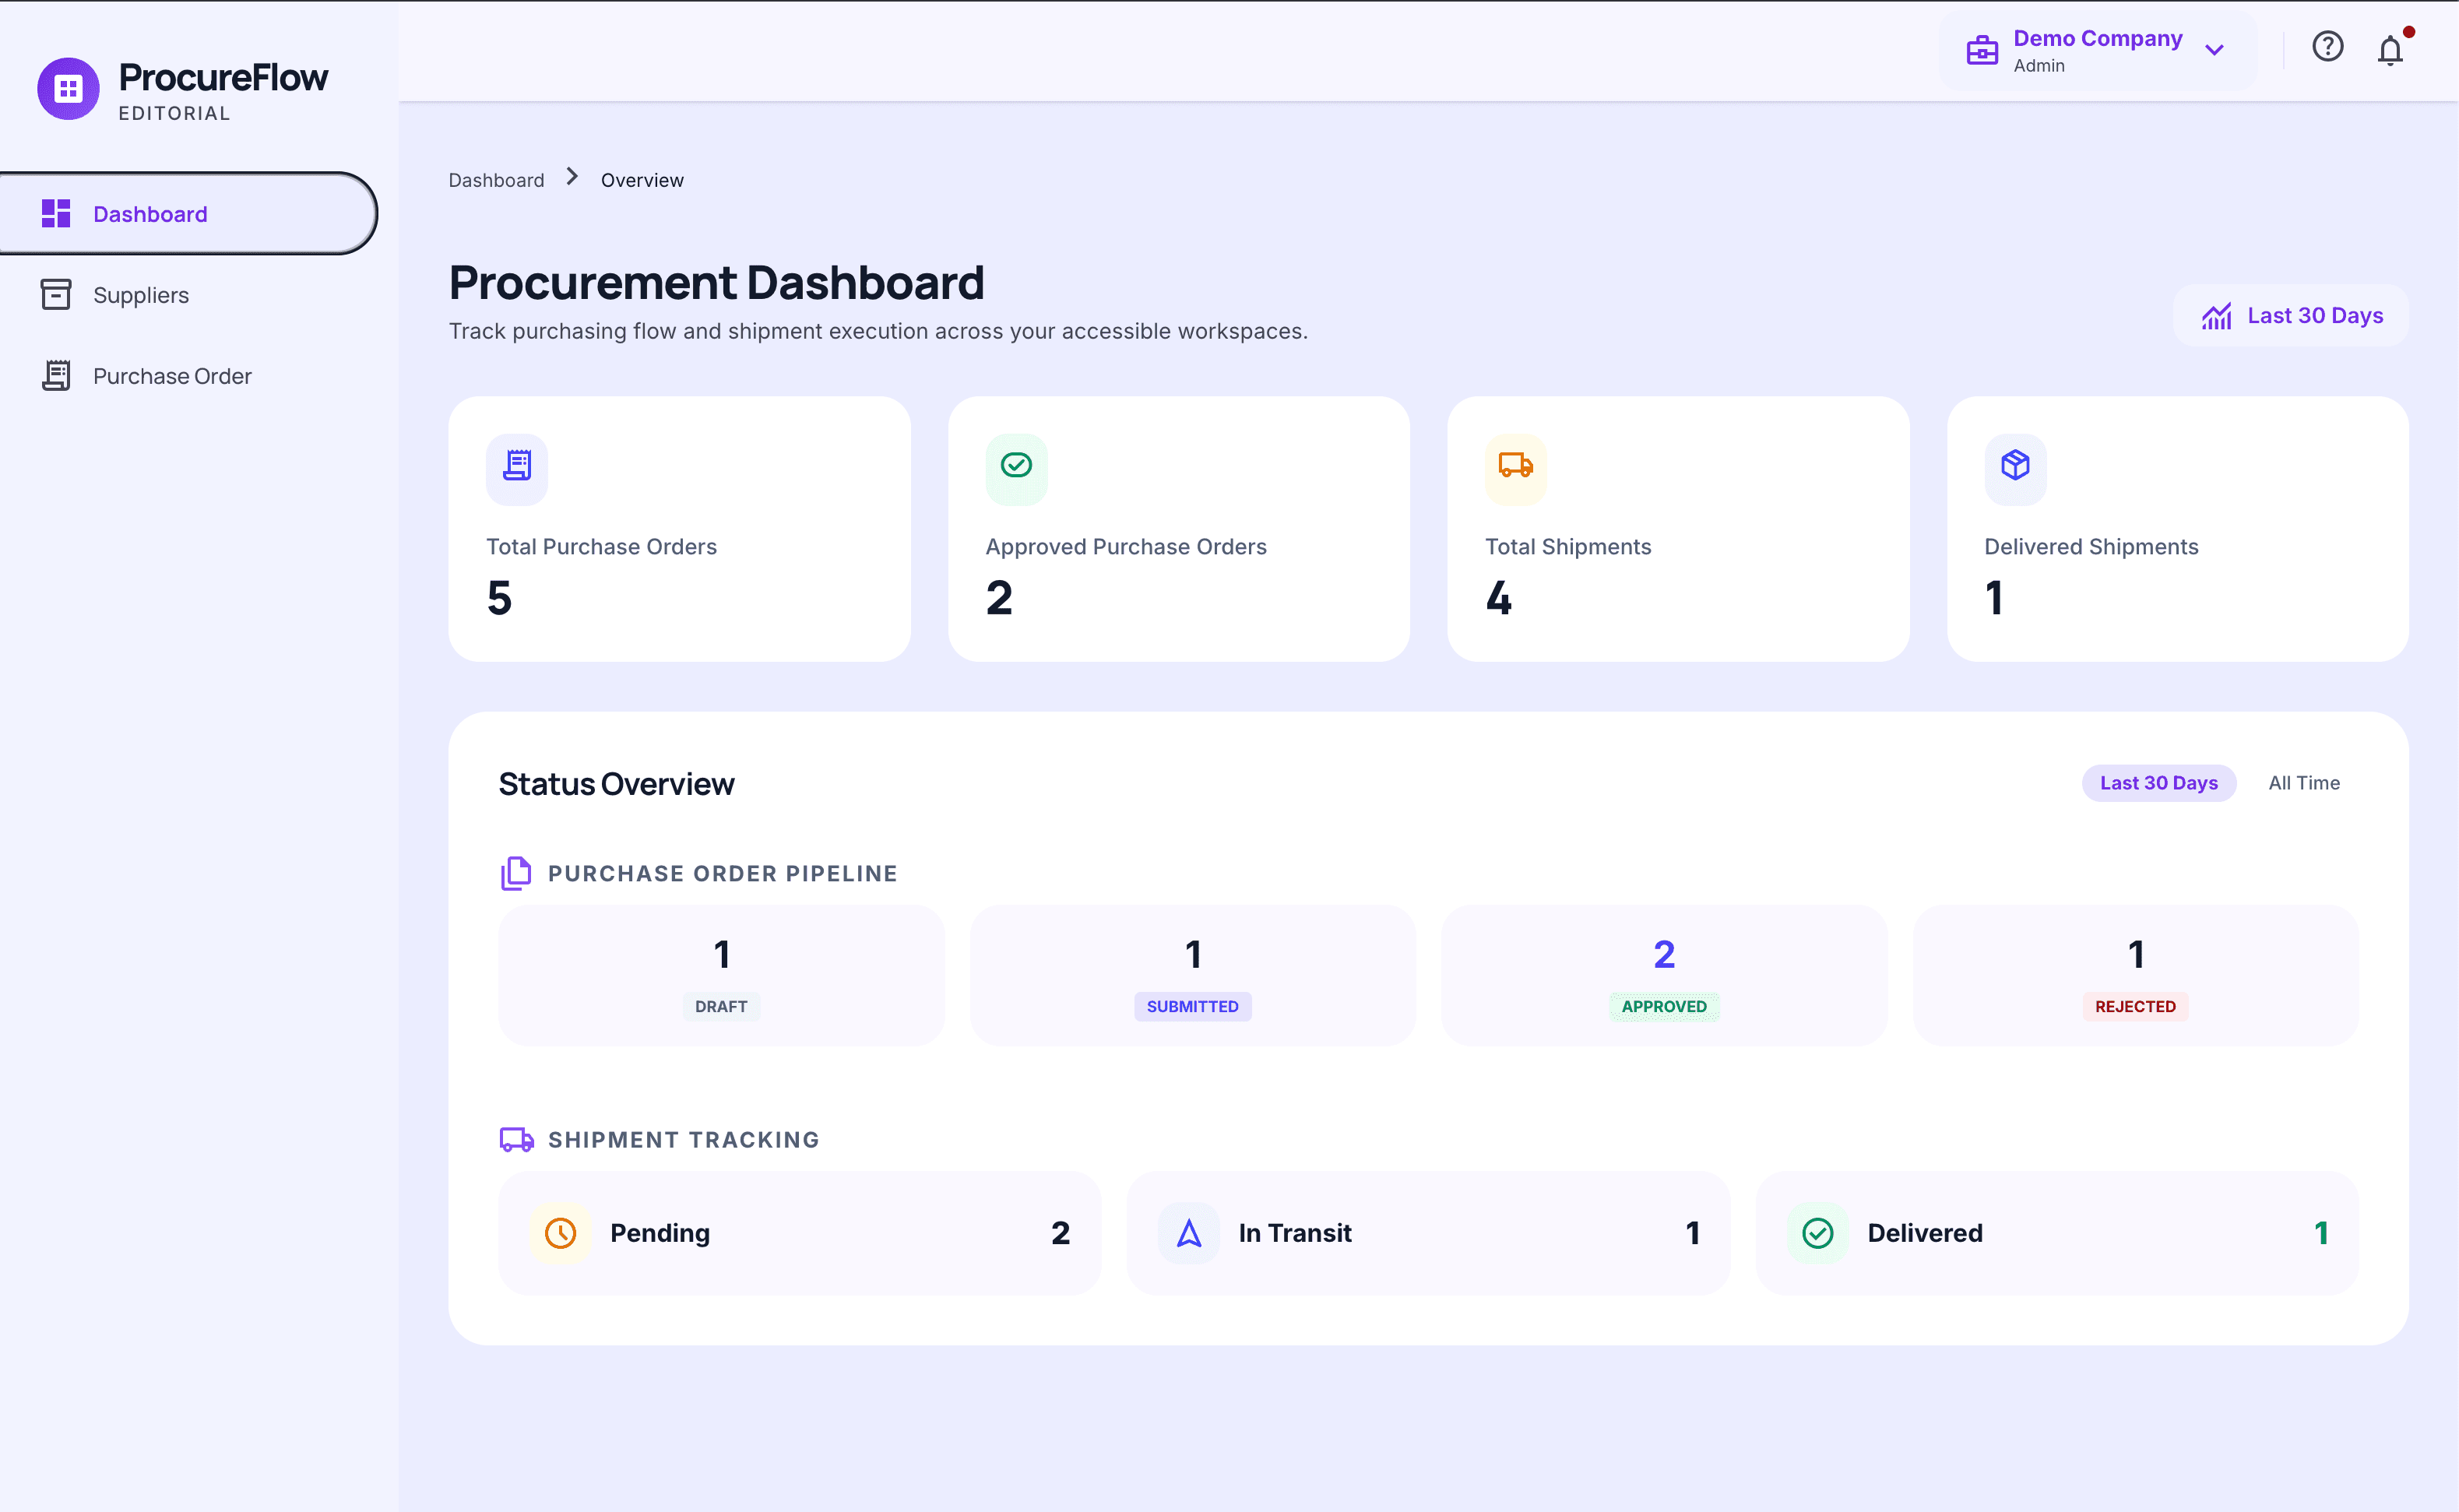Click the Procurement Dashboard page title
The height and width of the screenshot is (1512, 2459).
coord(716,282)
